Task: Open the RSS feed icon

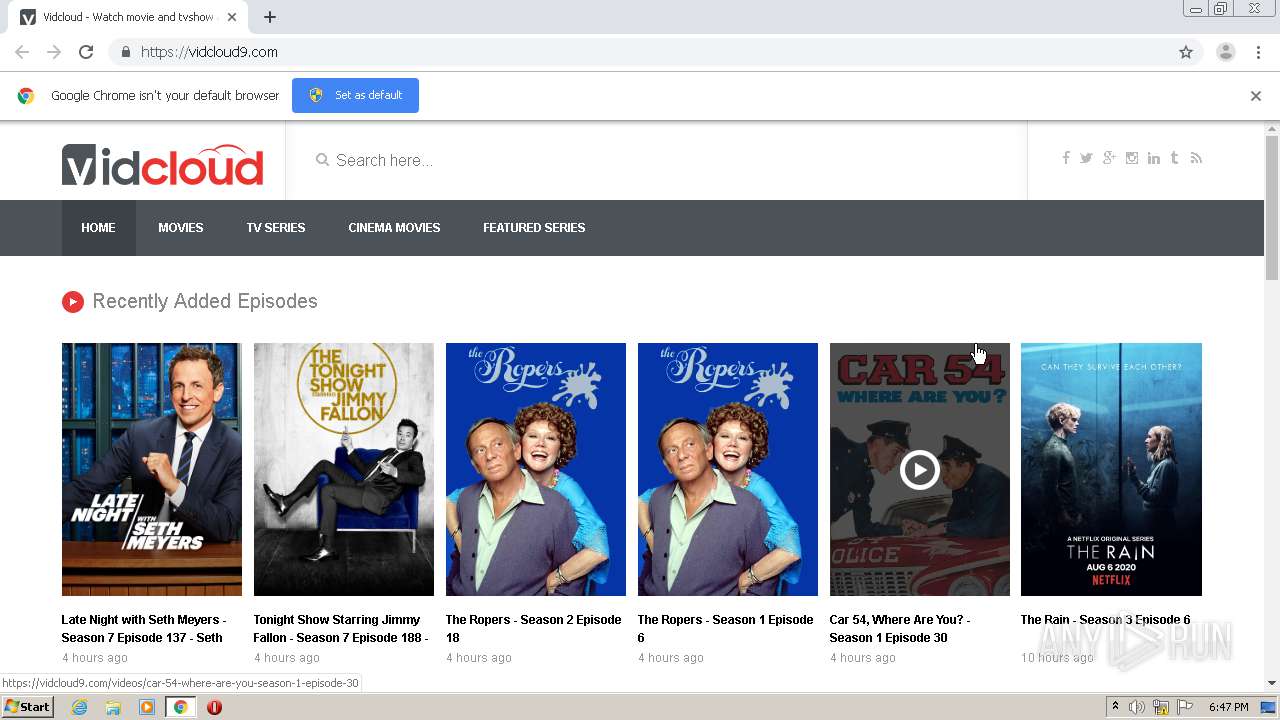Action: tap(1196, 158)
